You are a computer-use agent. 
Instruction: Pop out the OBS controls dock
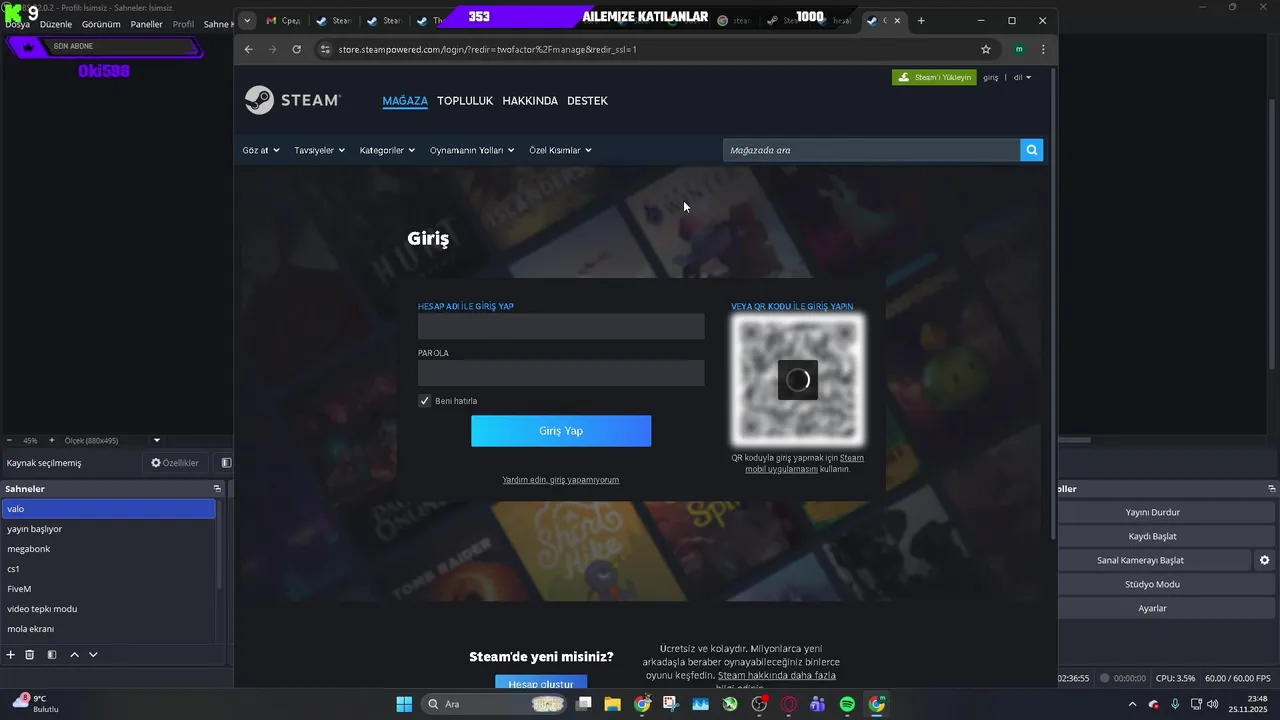tap(1272, 489)
